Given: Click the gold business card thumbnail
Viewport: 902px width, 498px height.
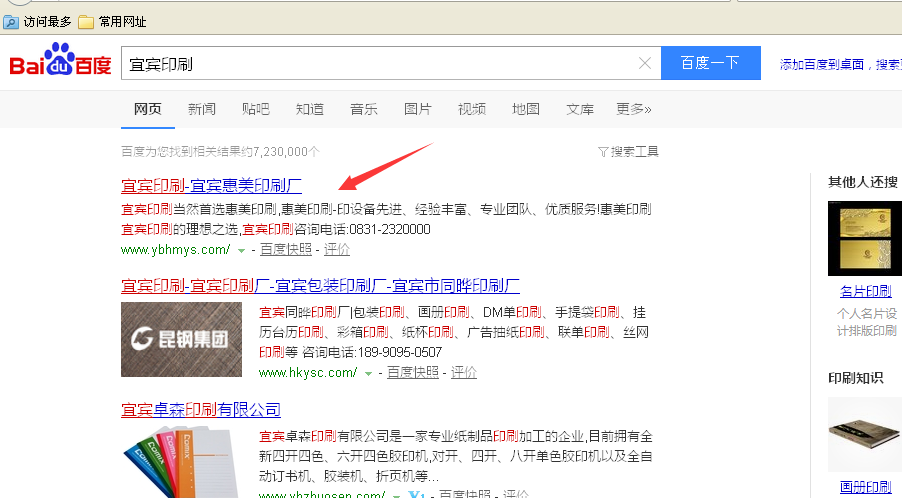Looking at the screenshot, I should pyautogui.click(x=865, y=238).
